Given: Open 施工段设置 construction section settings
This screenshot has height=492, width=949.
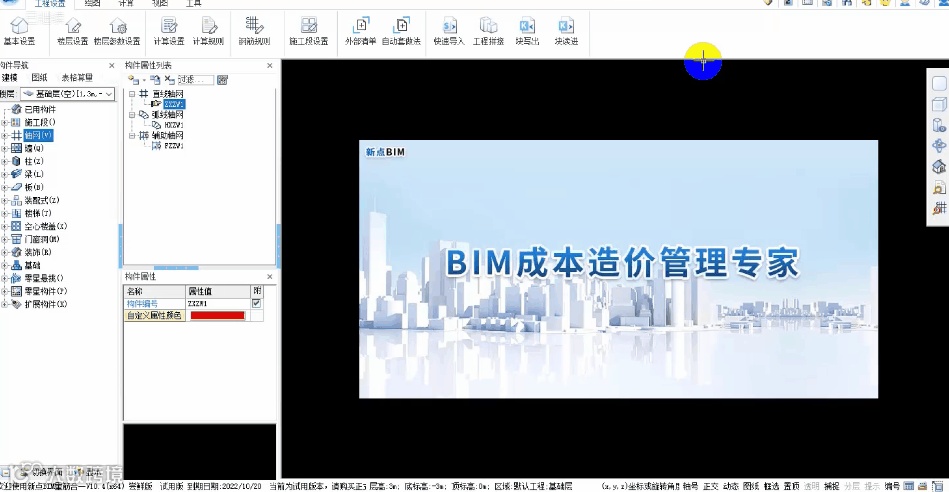Looking at the screenshot, I should (x=309, y=31).
